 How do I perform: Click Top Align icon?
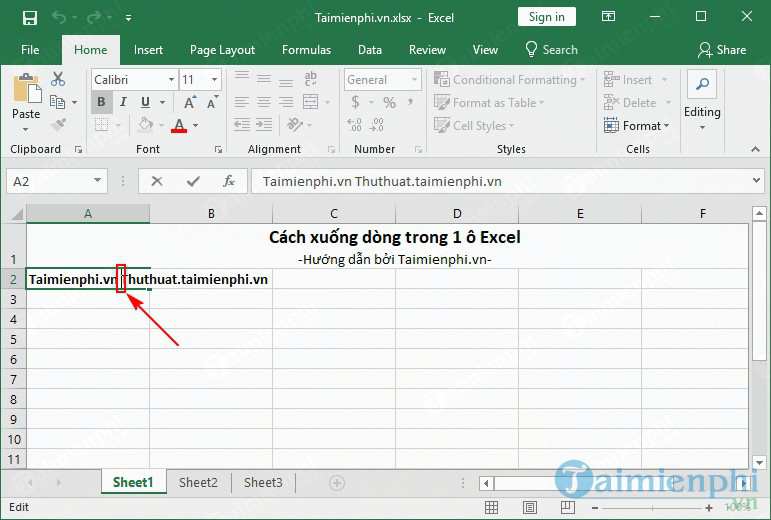[241, 76]
